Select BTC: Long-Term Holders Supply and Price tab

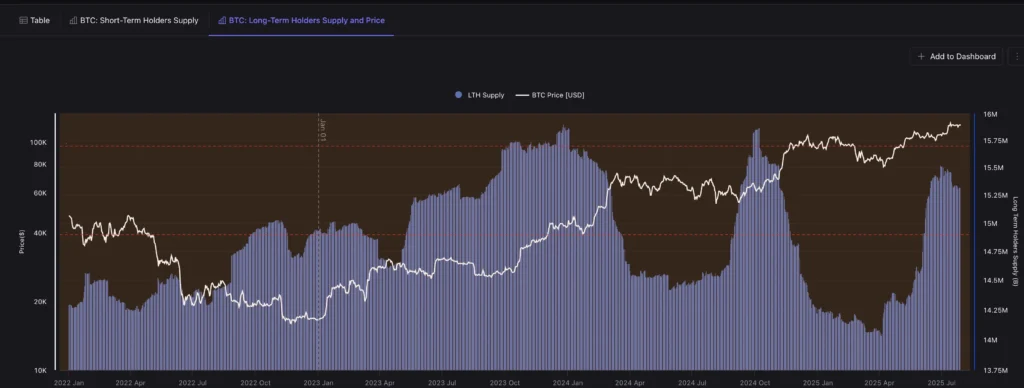click(x=301, y=20)
